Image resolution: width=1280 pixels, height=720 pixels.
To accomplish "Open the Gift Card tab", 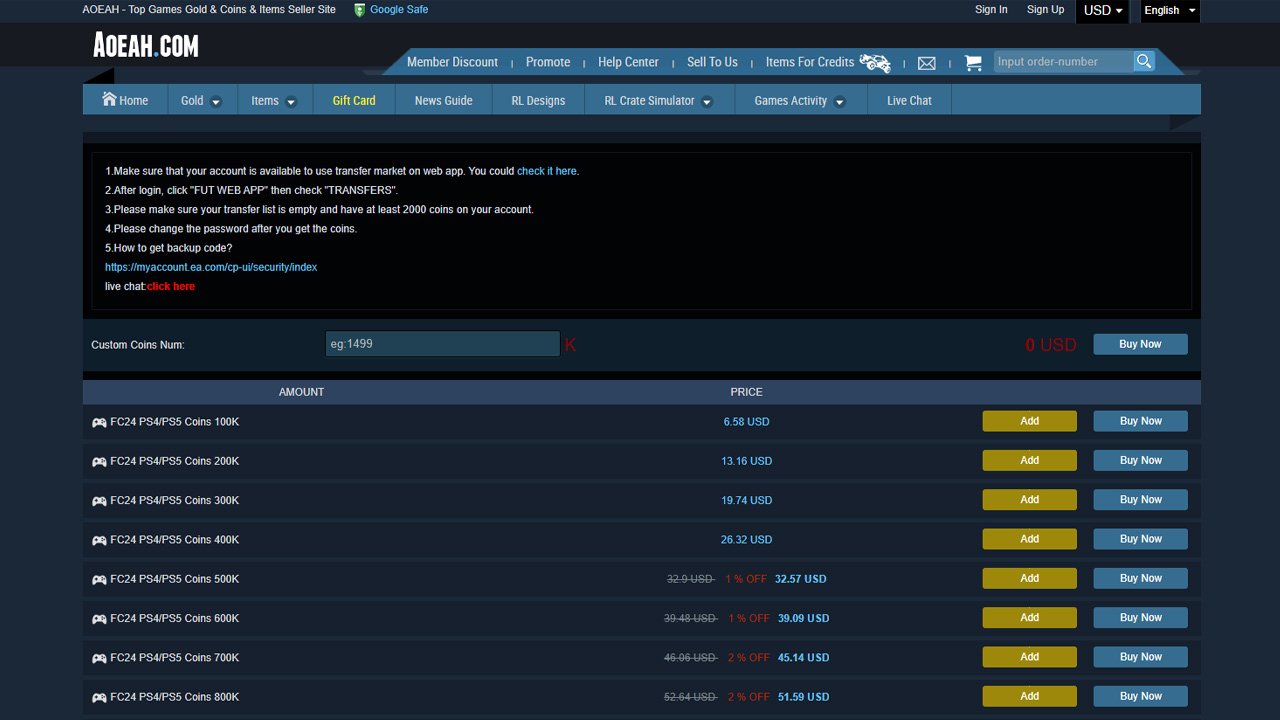I will click(x=354, y=101).
